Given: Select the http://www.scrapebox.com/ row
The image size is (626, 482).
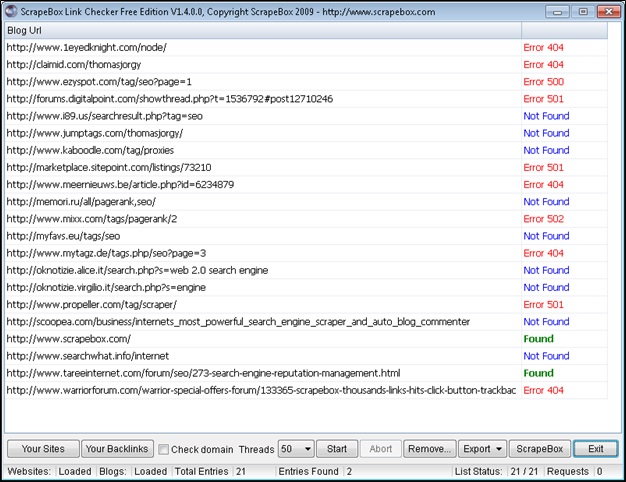Looking at the screenshot, I should [x=306, y=339].
